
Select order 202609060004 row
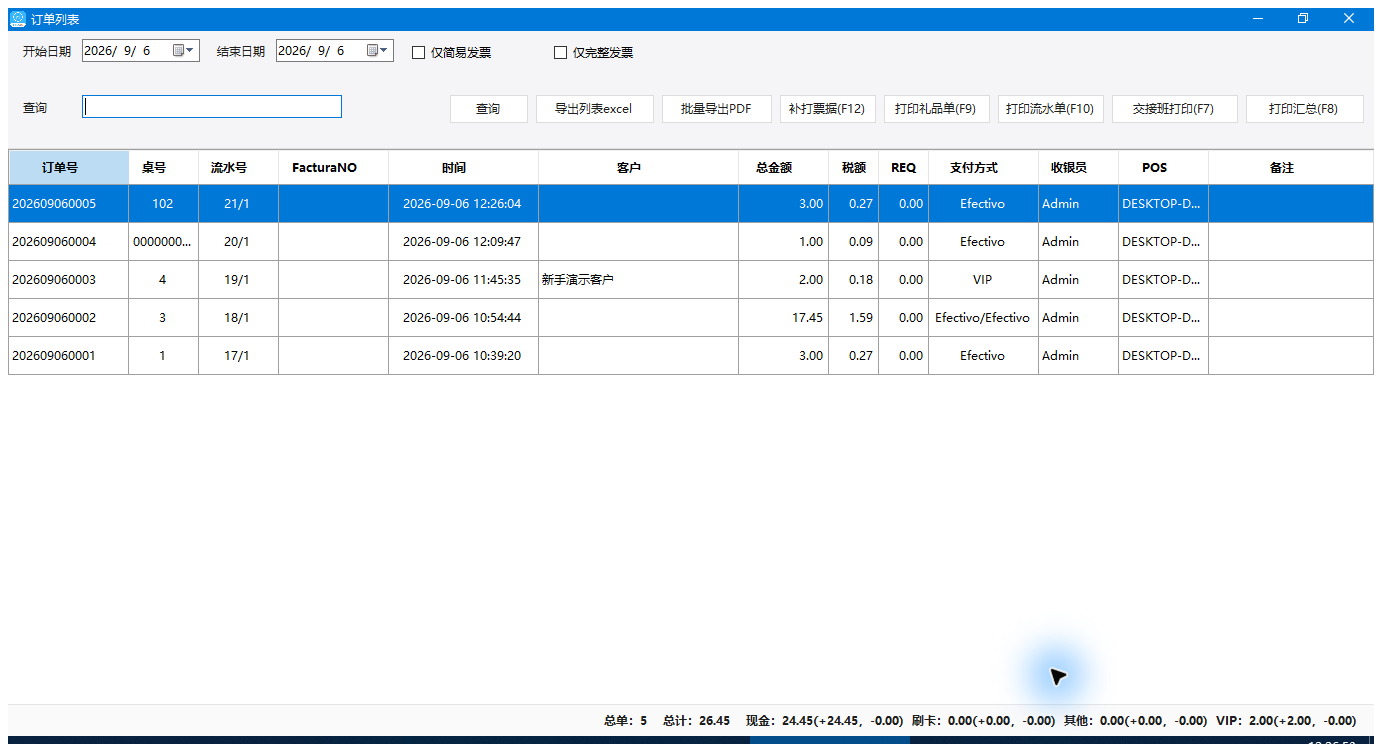tap(691, 242)
